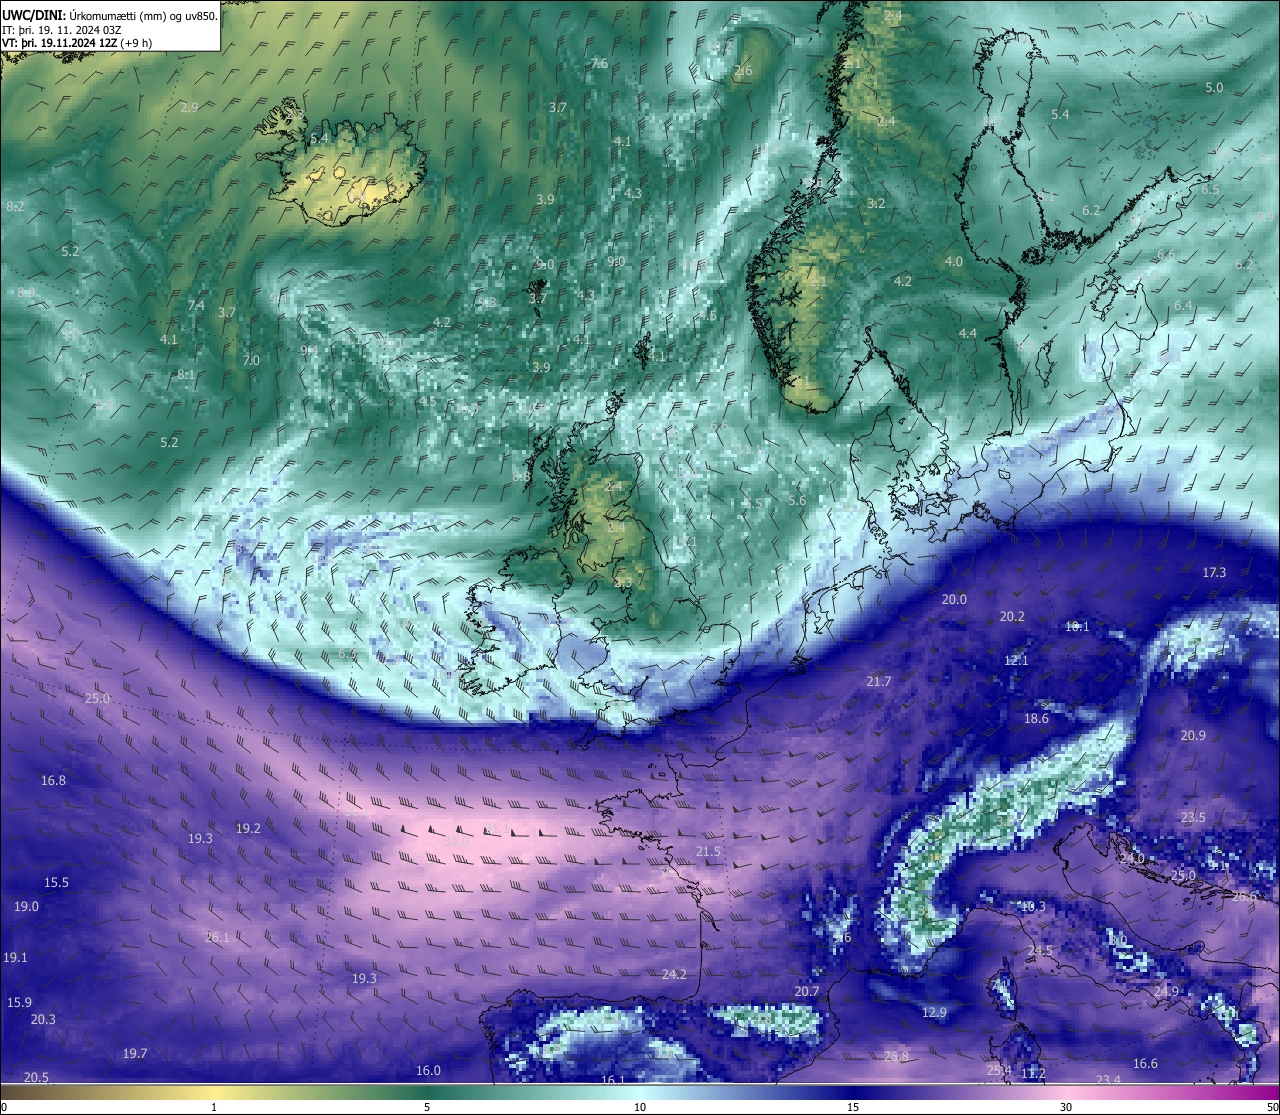Click the map value "20.2"
Viewport: 1280px width, 1115px height.
click(1012, 616)
